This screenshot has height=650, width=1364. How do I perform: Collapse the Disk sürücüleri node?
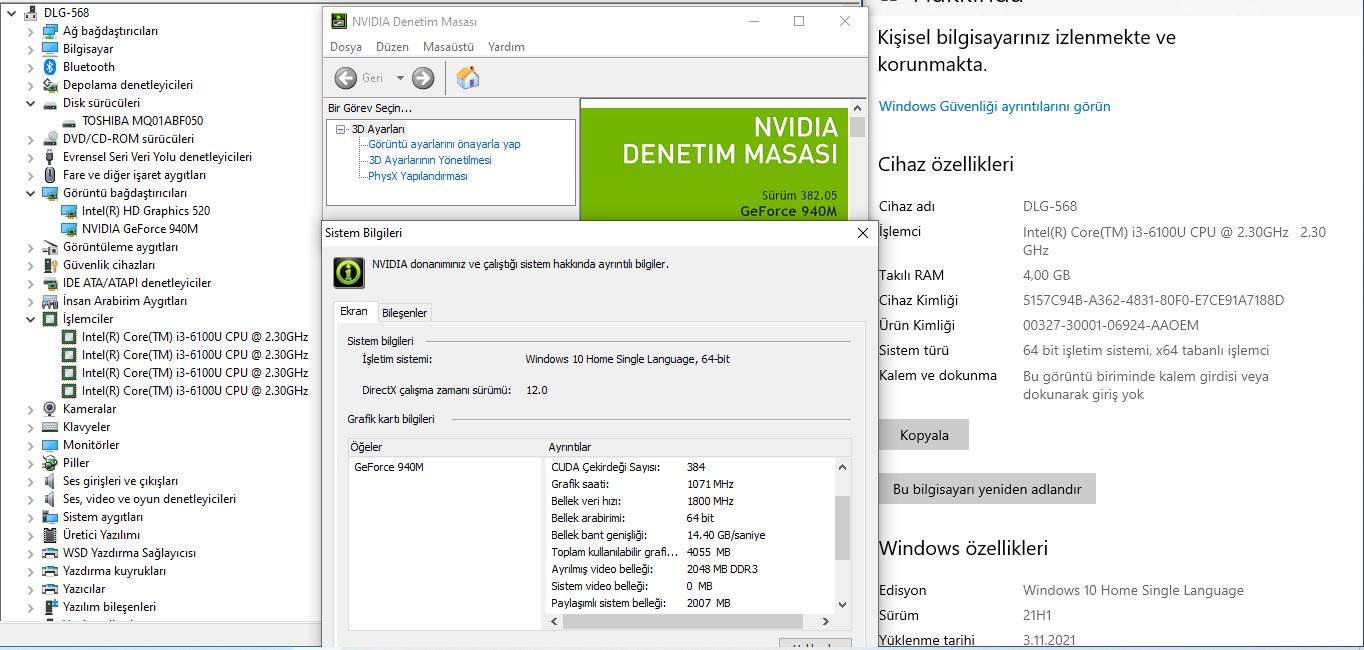31,103
